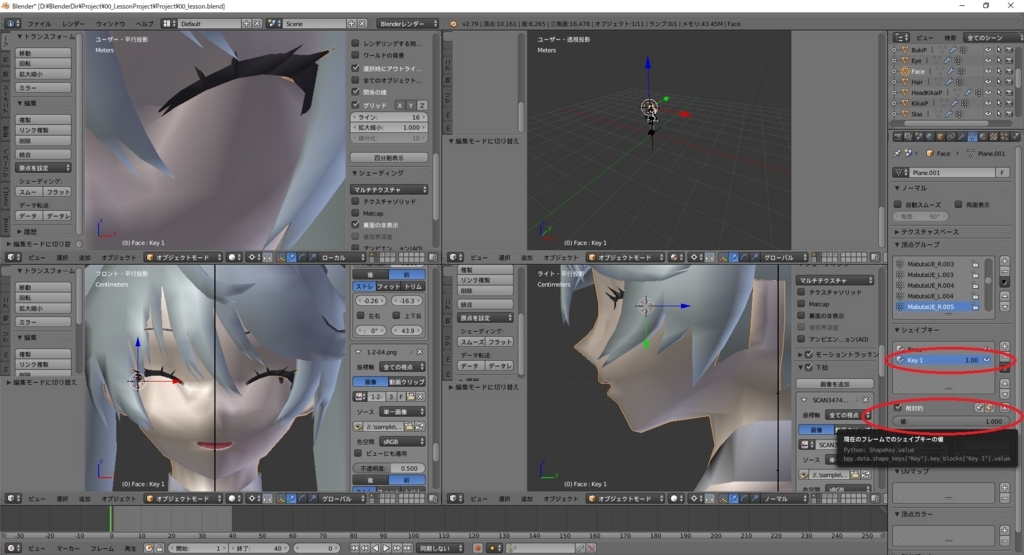
Task: Open the ファイル menu
Action: 39,24
